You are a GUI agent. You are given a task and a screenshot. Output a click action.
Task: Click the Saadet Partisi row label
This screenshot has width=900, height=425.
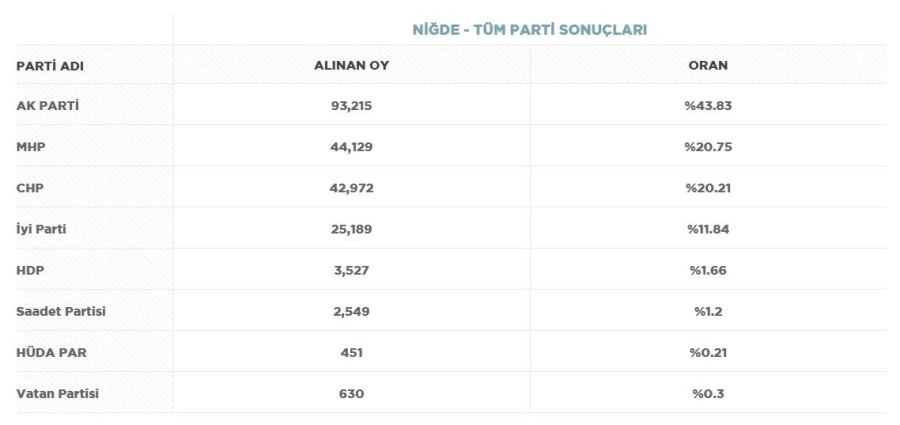[61, 312]
